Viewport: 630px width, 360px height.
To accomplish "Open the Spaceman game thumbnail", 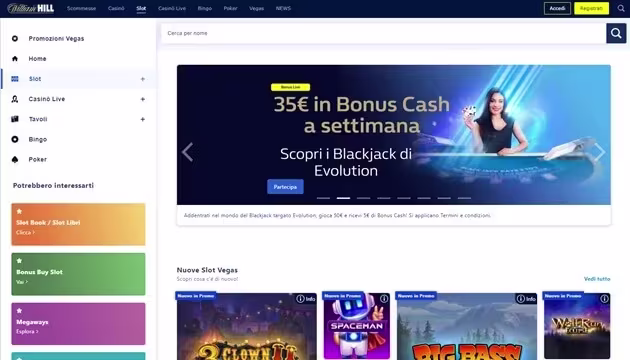I will click(357, 326).
